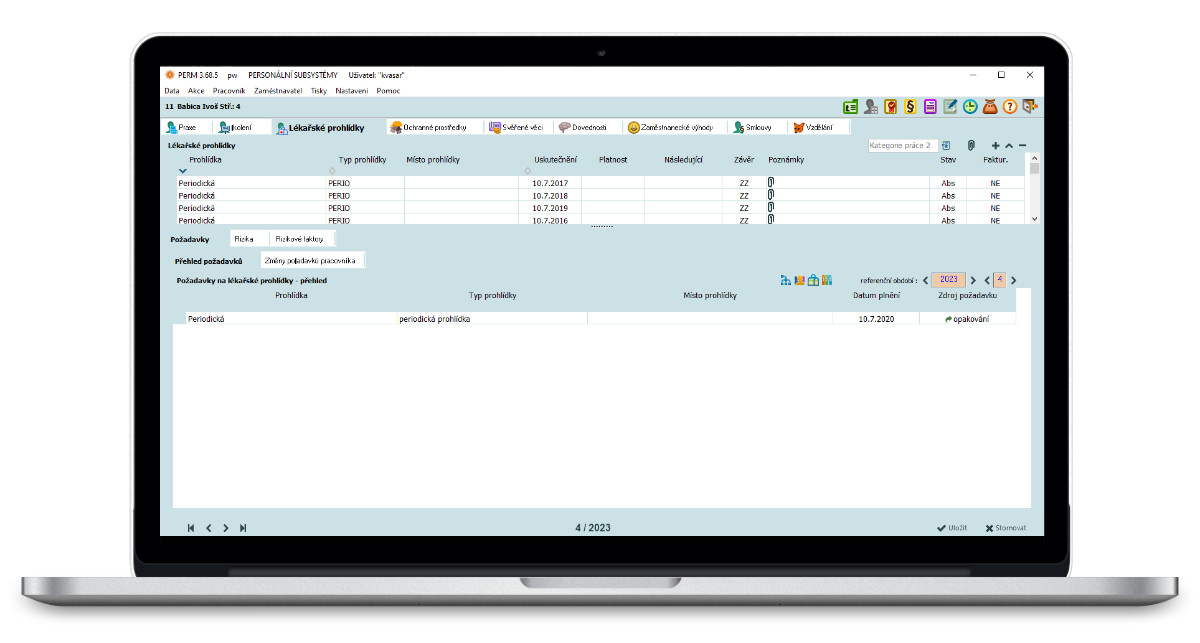Remove record with minus icon
This screenshot has height=643, width=1200.
1022,146
